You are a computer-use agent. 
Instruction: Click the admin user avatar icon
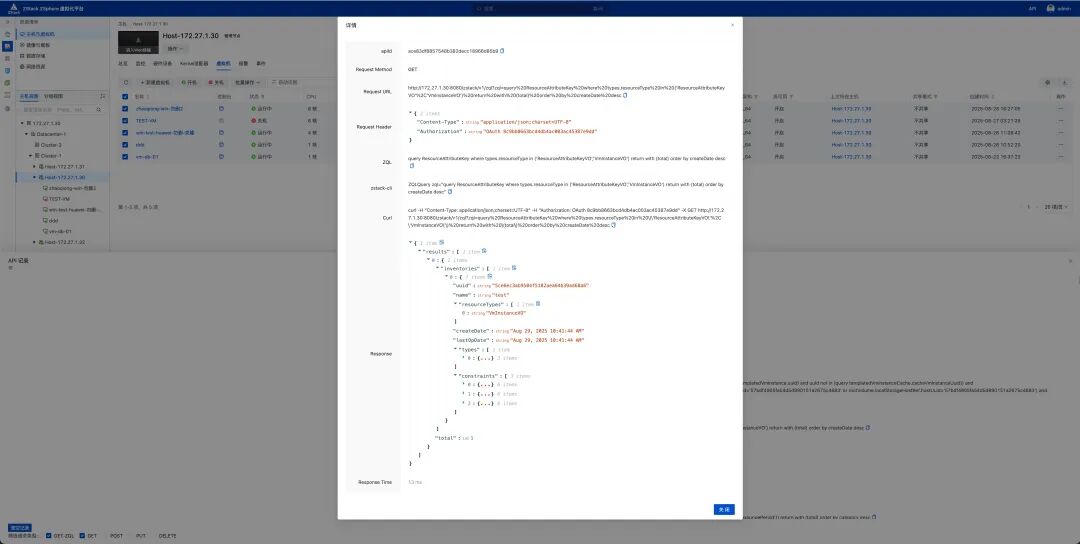point(1050,8)
